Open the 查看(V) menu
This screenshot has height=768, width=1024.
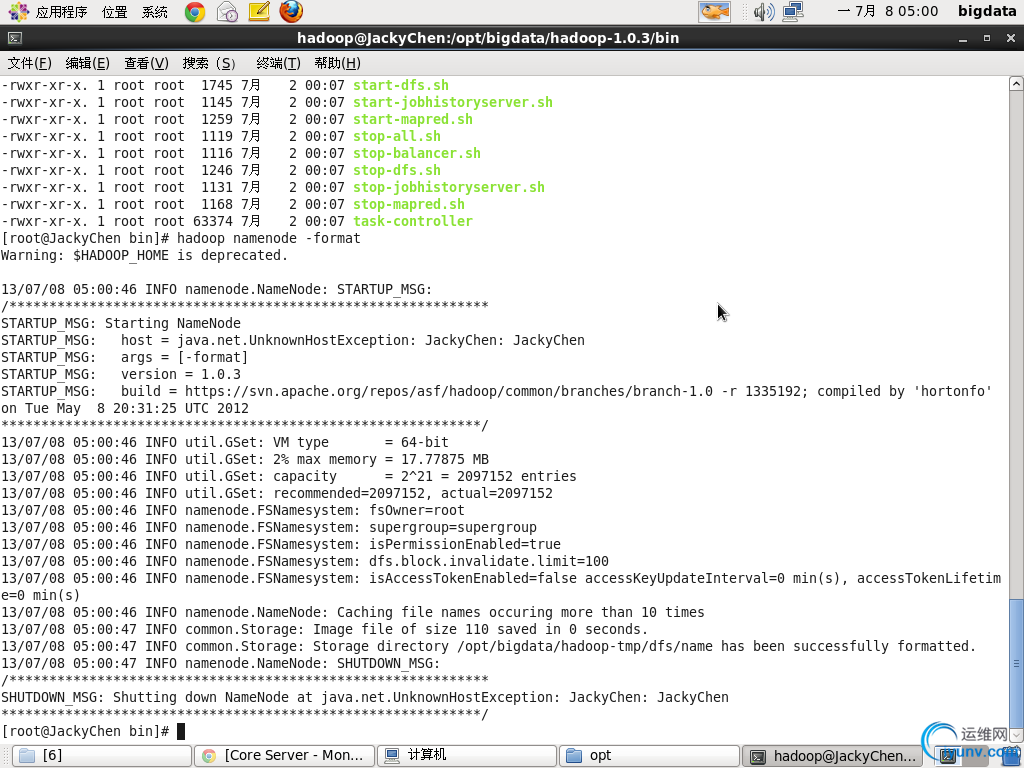point(146,63)
